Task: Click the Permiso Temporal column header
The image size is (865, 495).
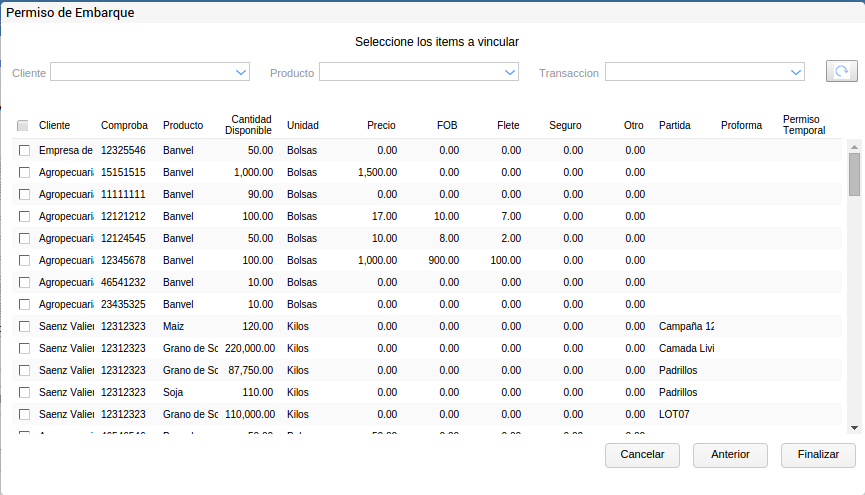Action: click(x=804, y=125)
